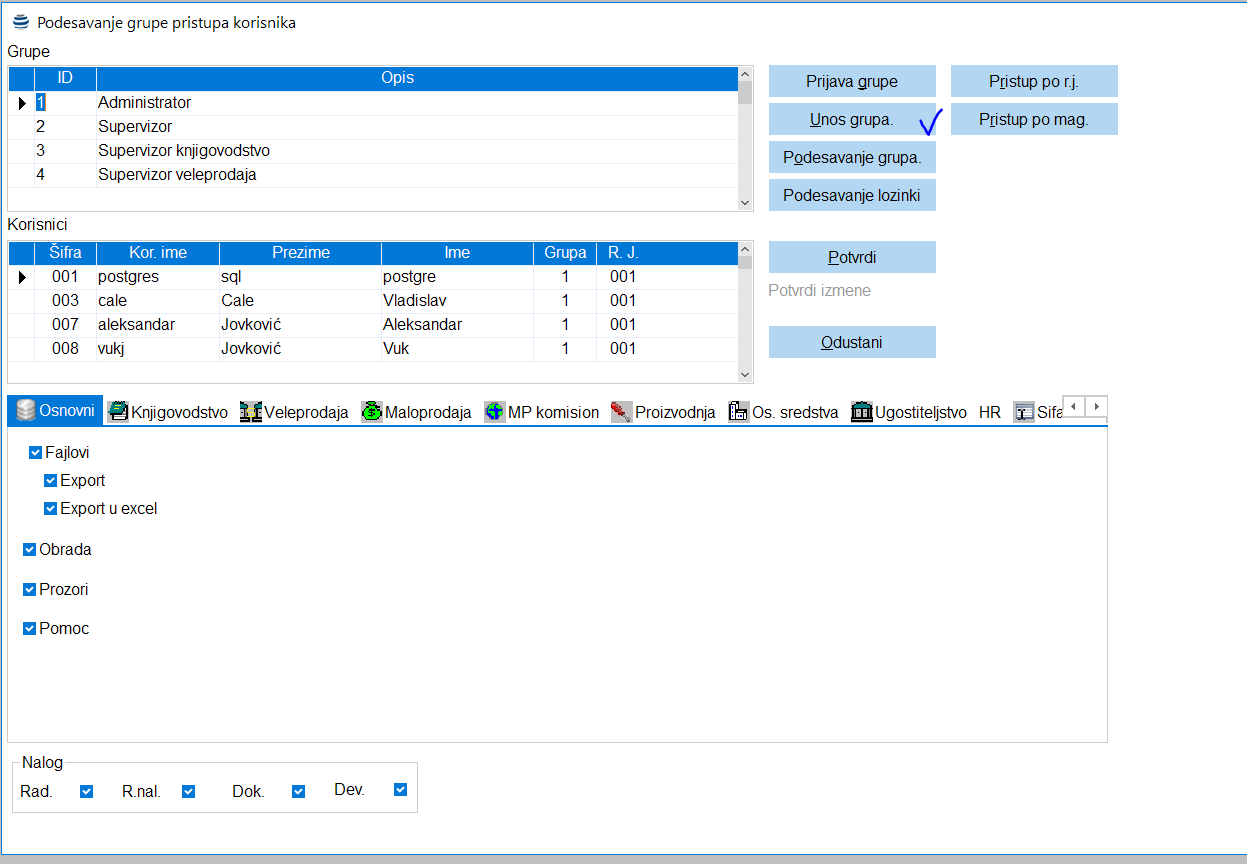The width and height of the screenshot is (1247, 864).
Task: Toggle the Dev. checkbox in Nalog
Action: coord(401,790)
